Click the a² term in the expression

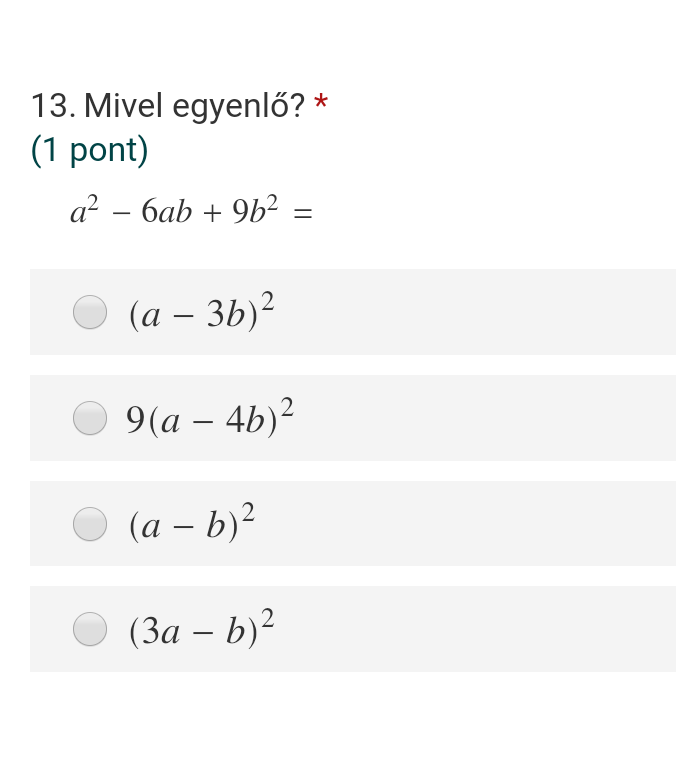coord(84,210)
